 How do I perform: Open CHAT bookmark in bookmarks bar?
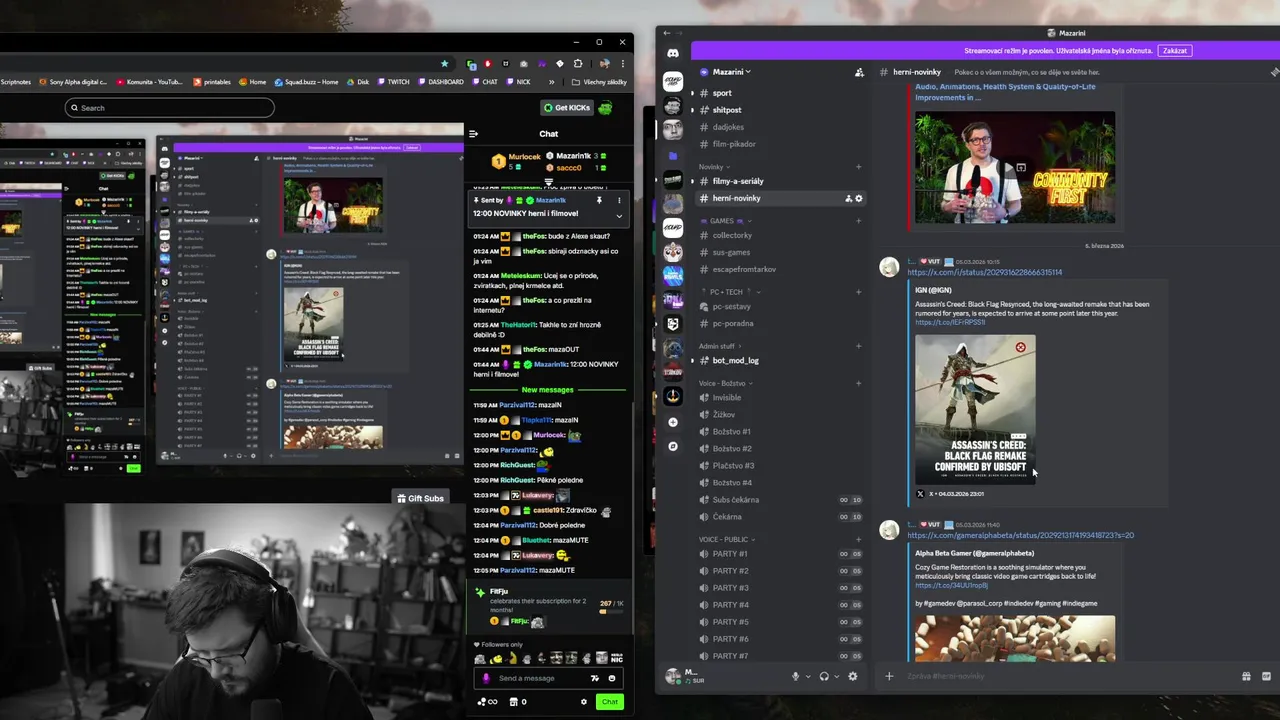(x=484, y=82)
